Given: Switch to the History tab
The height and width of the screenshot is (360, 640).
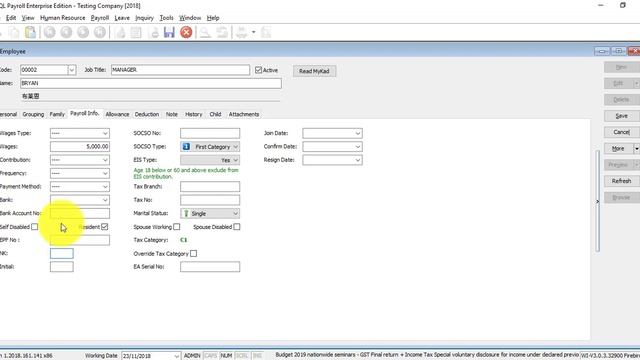Looking at the screenshot, I should (193, 114).
